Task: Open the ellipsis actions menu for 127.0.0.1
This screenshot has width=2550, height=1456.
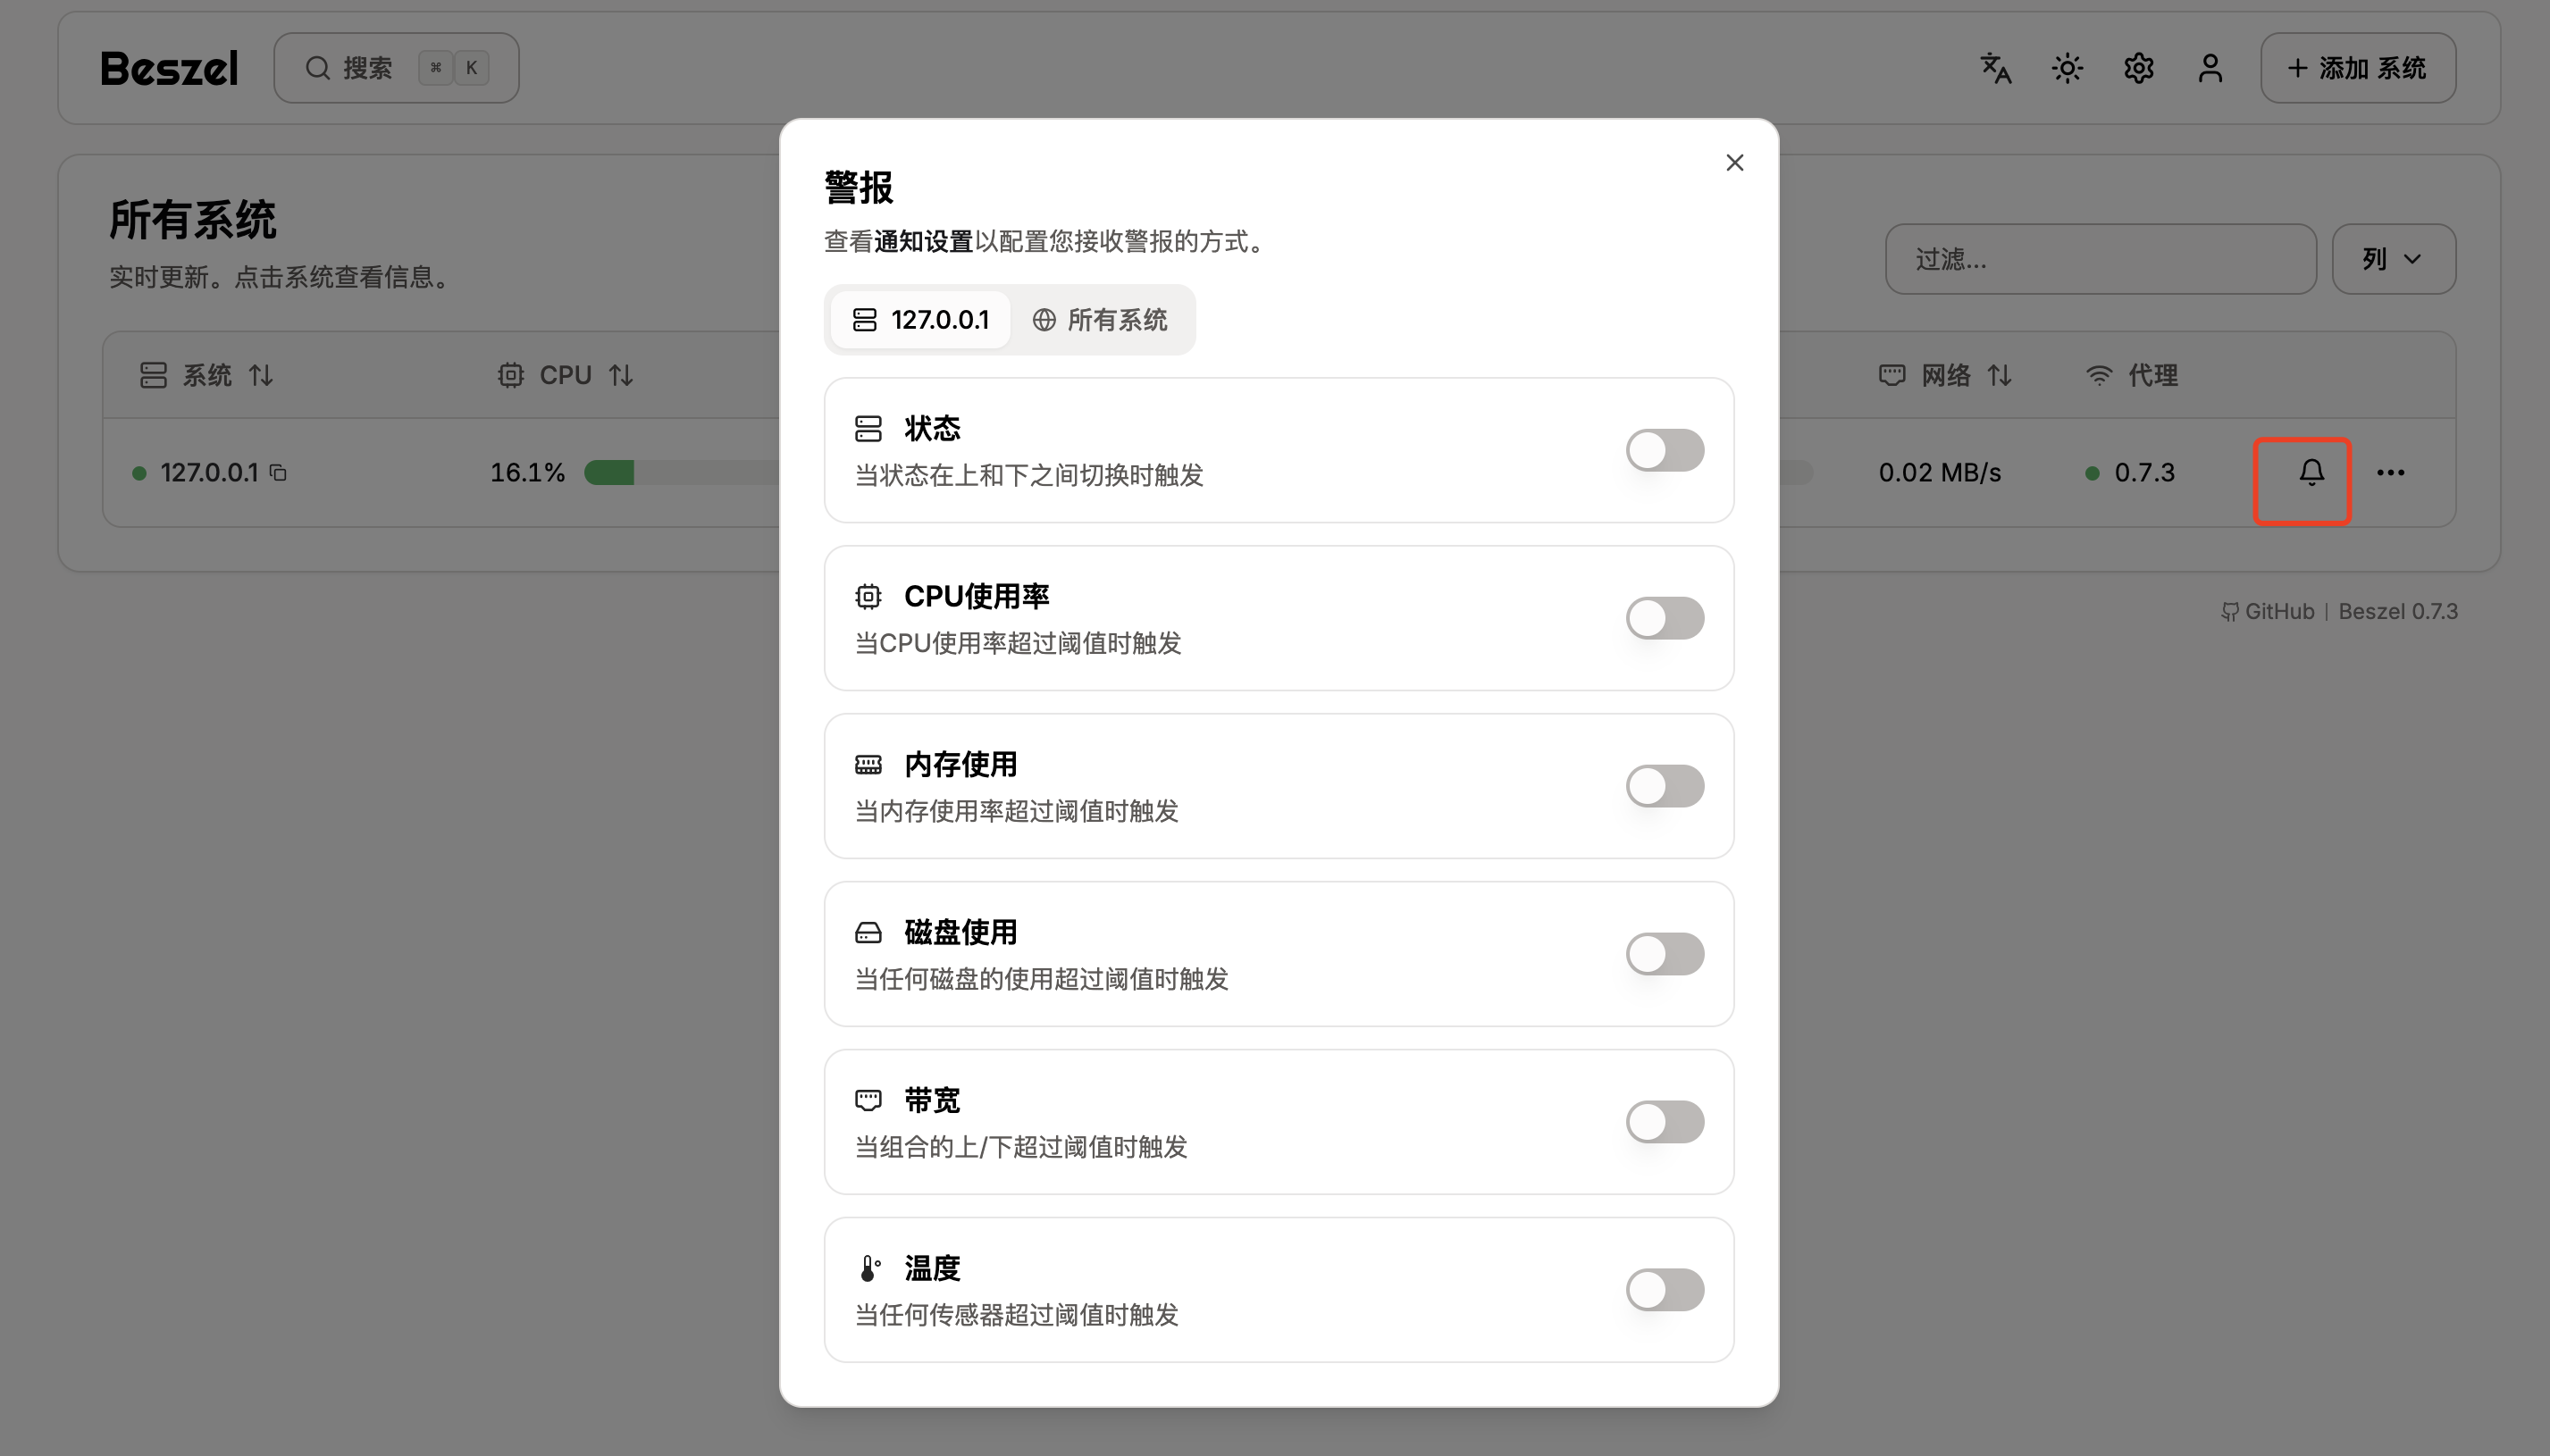Action: tap(2391, 472)
